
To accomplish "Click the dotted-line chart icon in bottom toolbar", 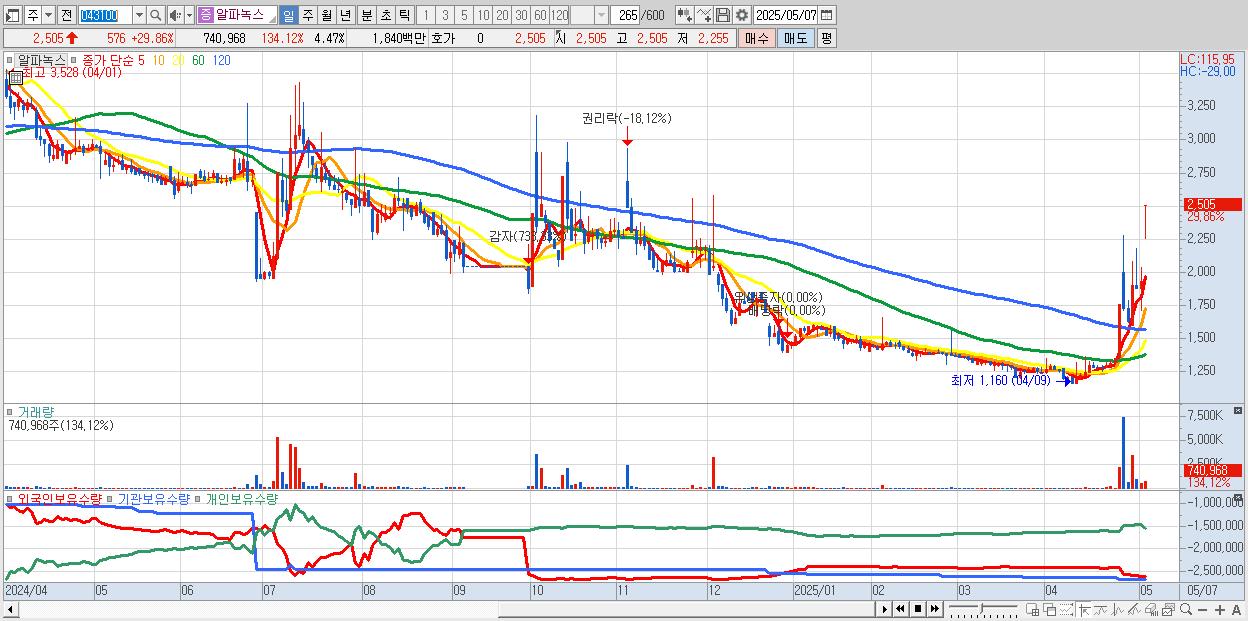I will tap(1066, 609).
